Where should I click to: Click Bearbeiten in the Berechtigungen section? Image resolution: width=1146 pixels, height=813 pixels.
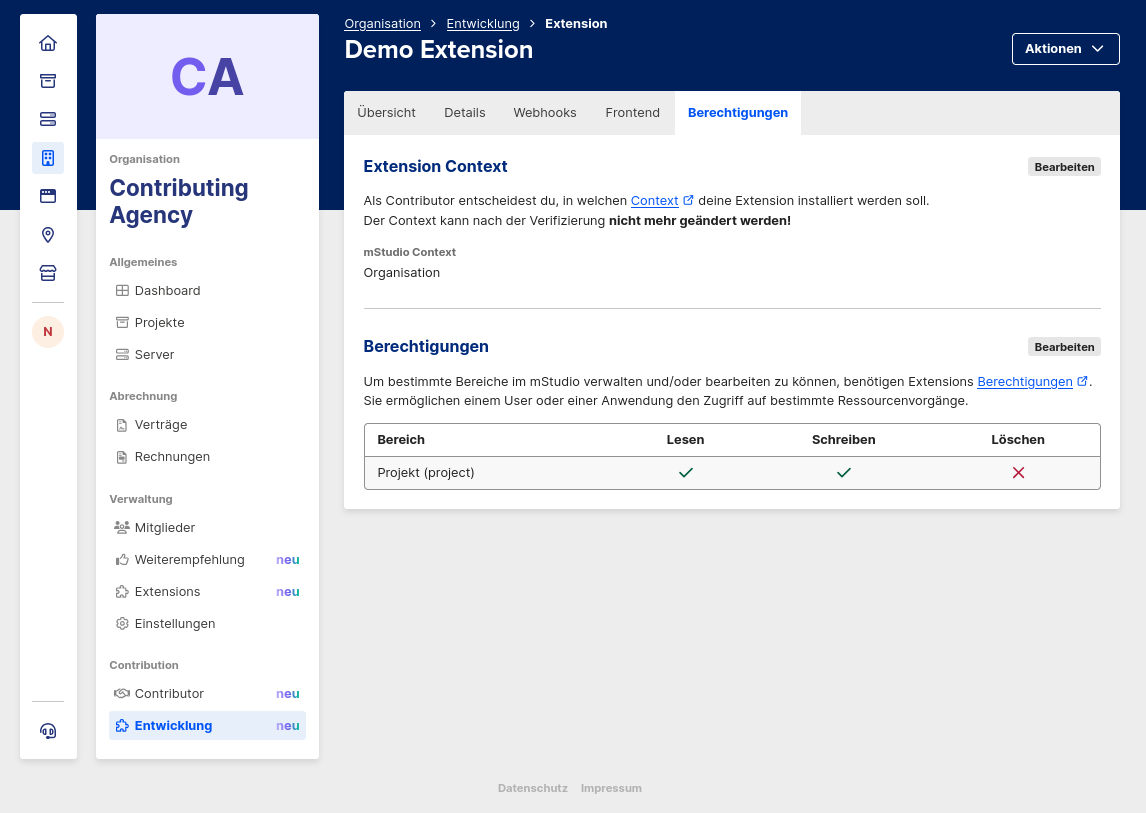(1064, 347)
